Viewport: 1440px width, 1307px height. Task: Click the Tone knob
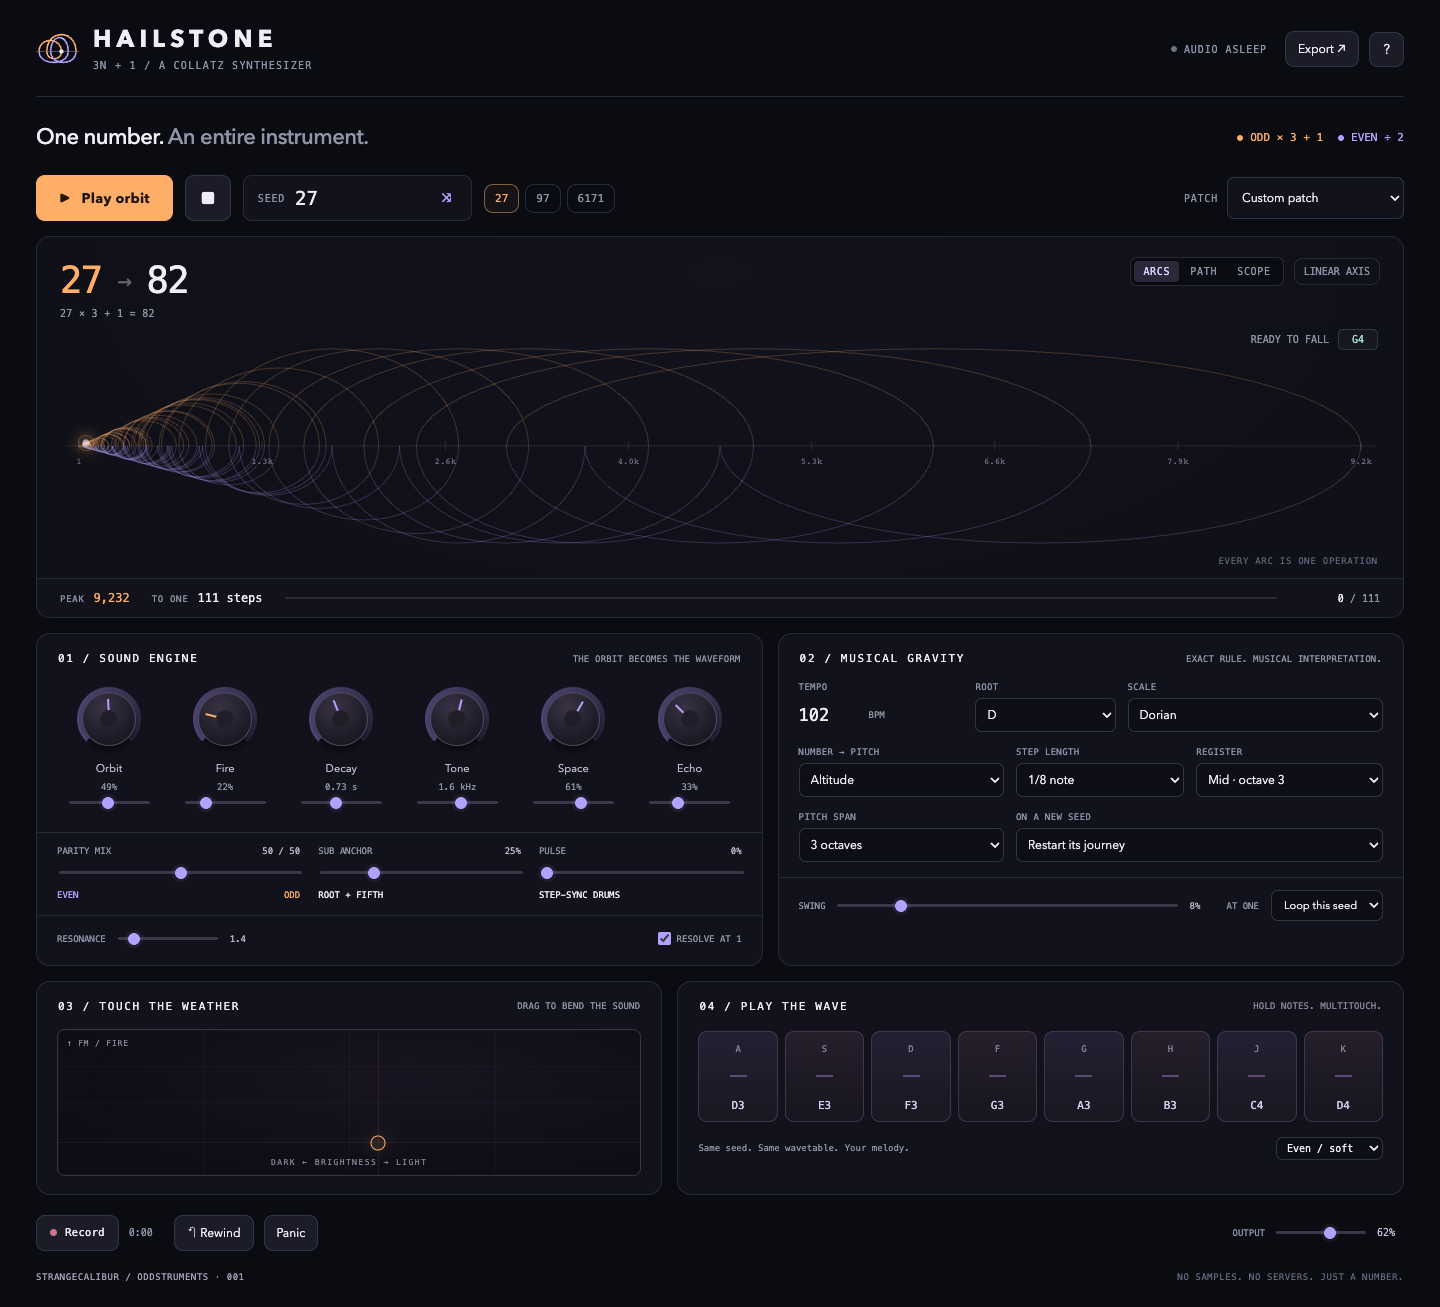(457, 717)
